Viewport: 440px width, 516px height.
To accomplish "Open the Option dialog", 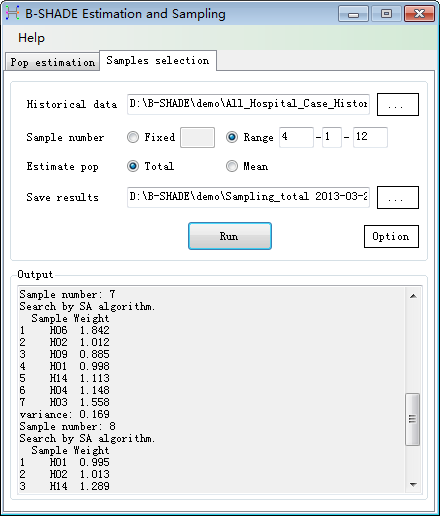I will pyautogui.click(x=391, y=236).
